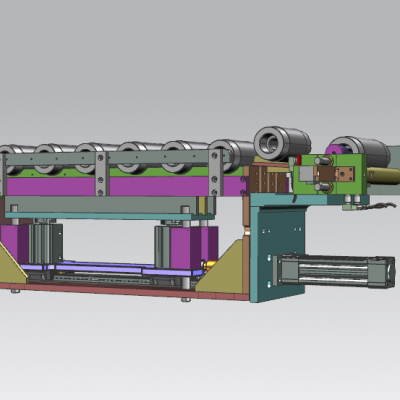Click the copper block stack beside rail
Image resolution: width=400 pixels, height=400 pixels.
tap(269, 180)
